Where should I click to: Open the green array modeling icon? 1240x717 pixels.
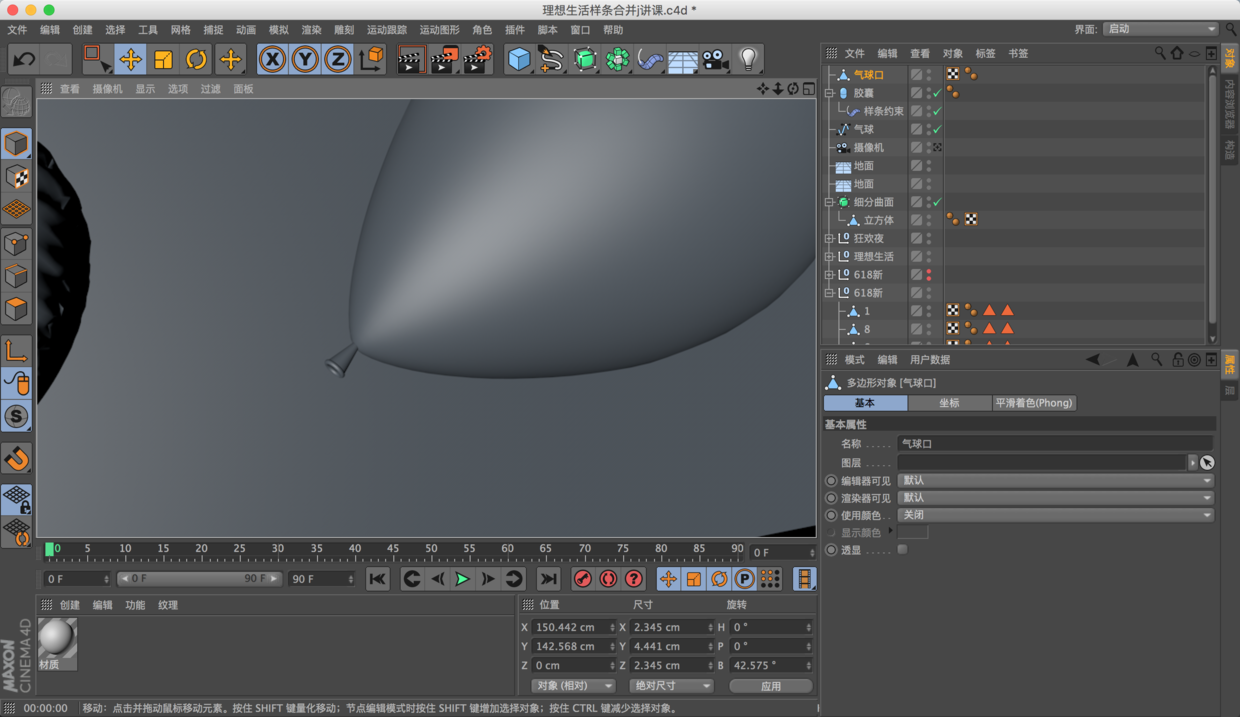(618, 59)
